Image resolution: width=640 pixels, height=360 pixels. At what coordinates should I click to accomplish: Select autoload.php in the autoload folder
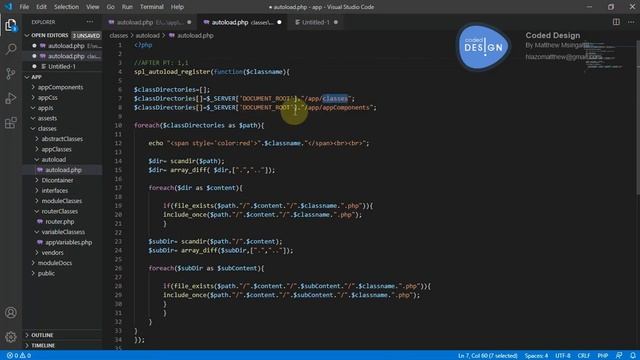[62, 170]
